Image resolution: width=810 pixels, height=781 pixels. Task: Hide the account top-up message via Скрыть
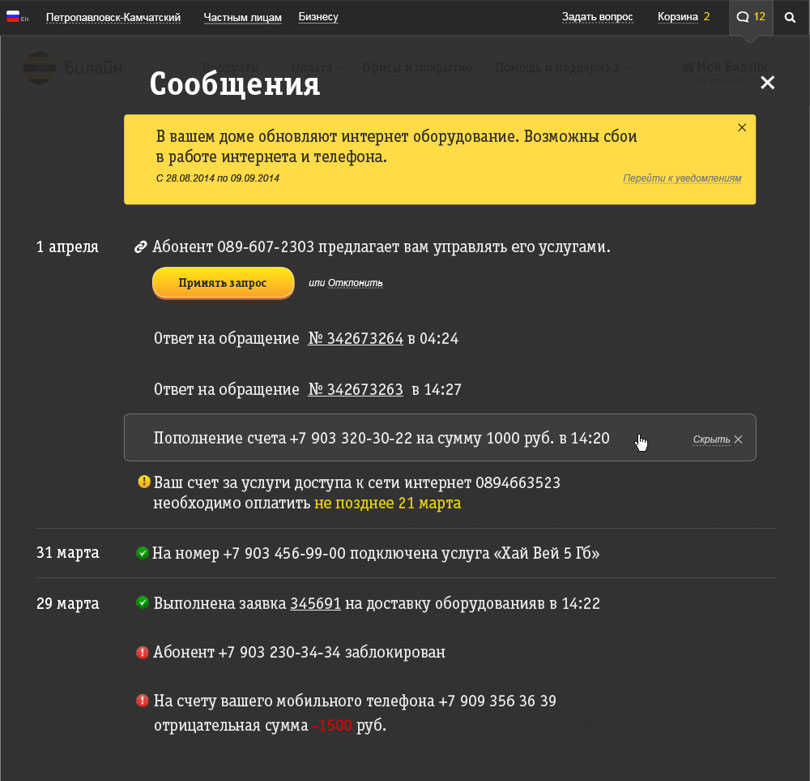tap(717, 439)
